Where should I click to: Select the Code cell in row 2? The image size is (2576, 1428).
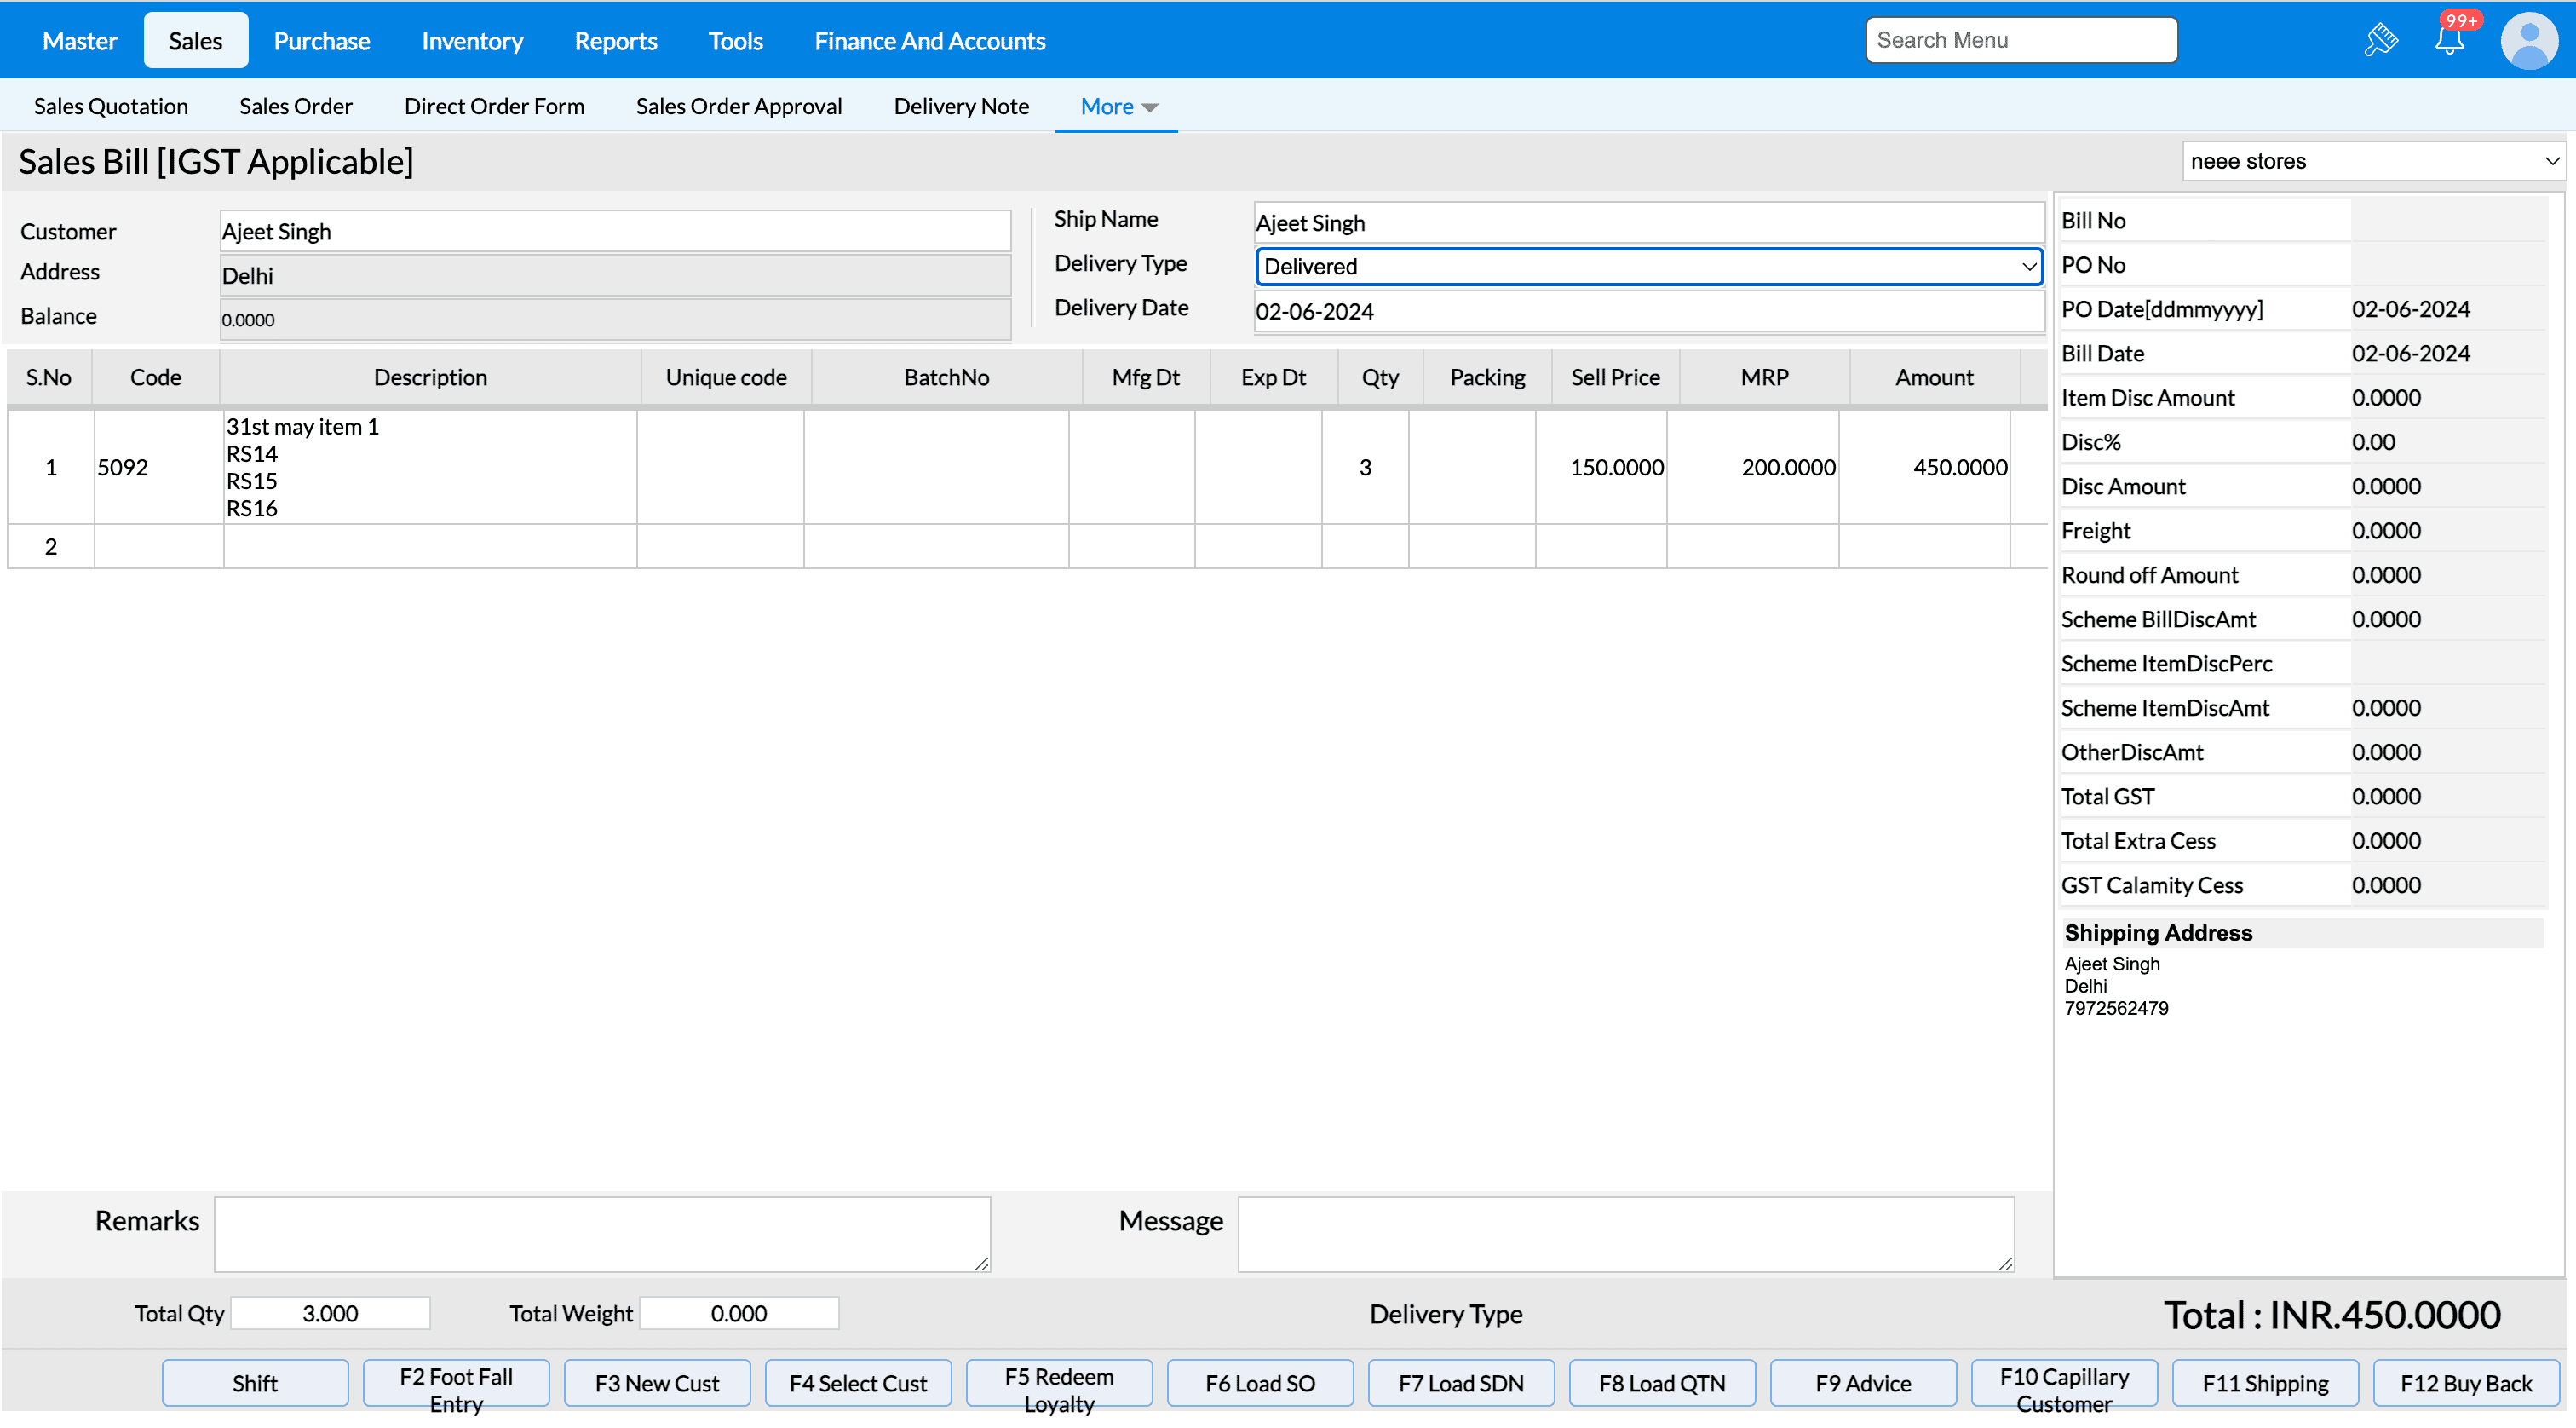point(158,546)
